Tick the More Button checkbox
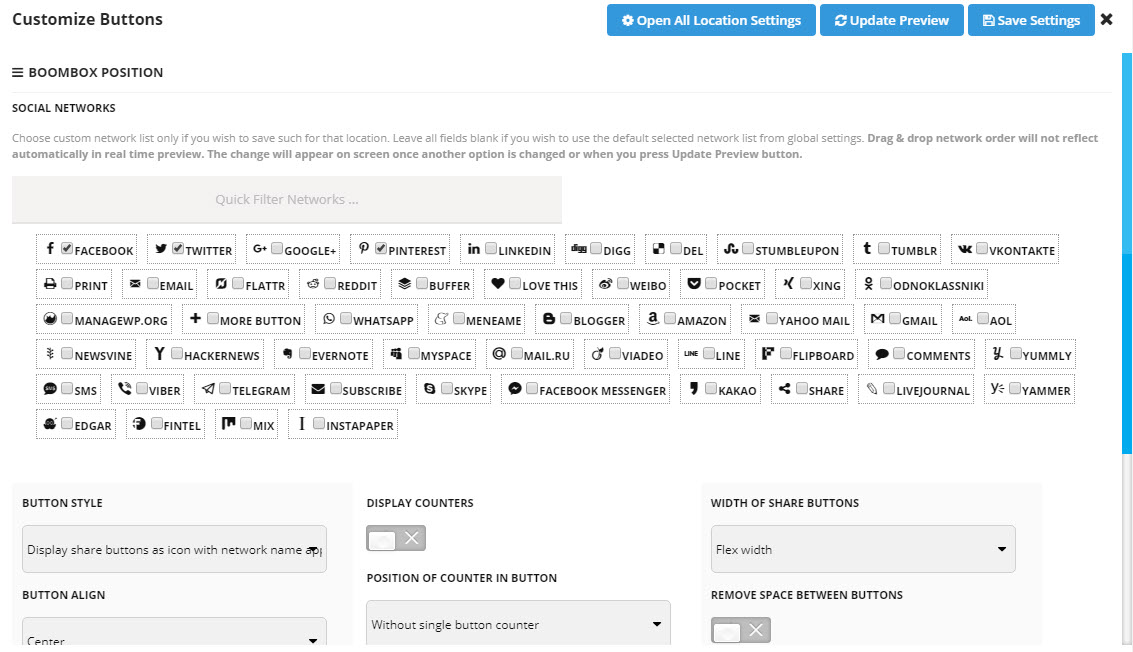 (x=212, y=318)
